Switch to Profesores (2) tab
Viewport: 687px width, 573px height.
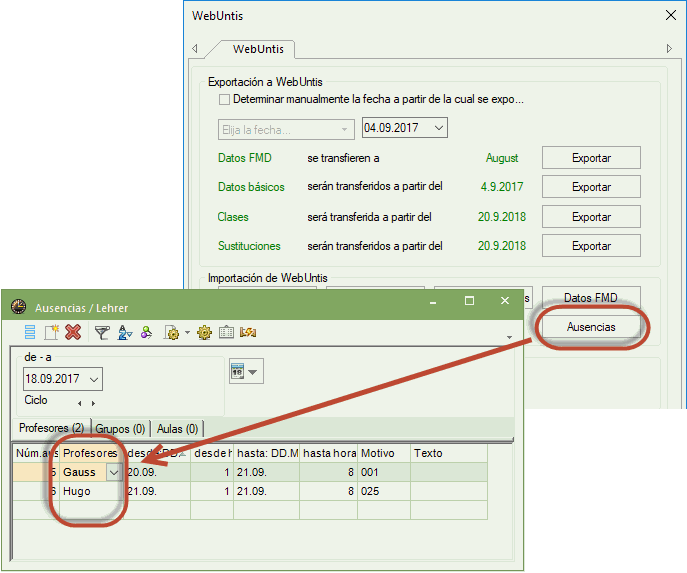[x=51, y=428]
